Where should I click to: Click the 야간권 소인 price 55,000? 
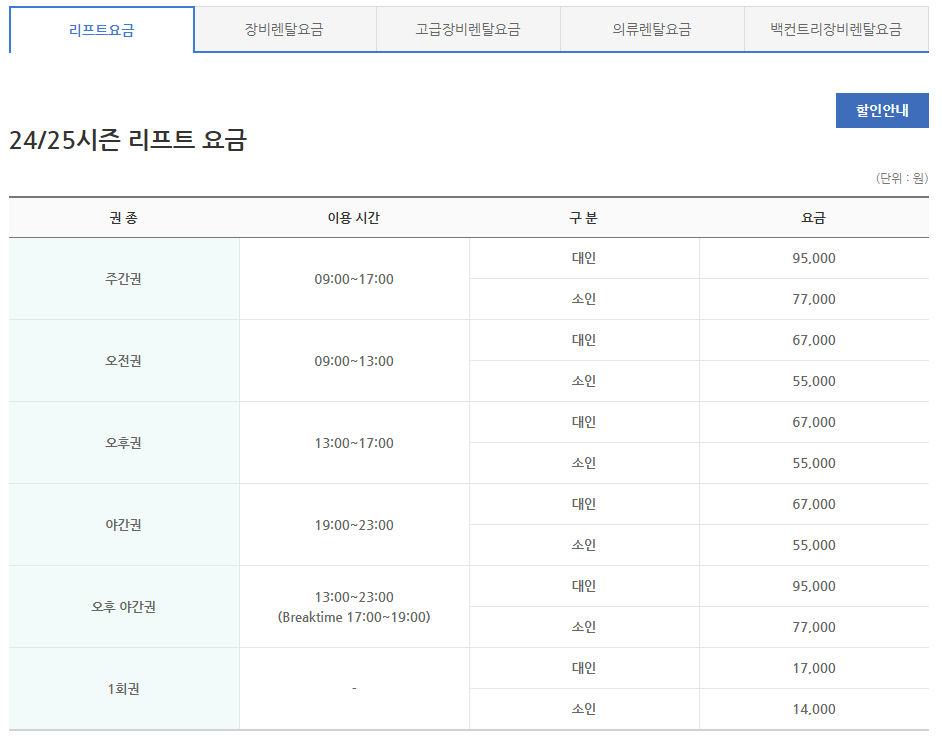click(814, 545)
